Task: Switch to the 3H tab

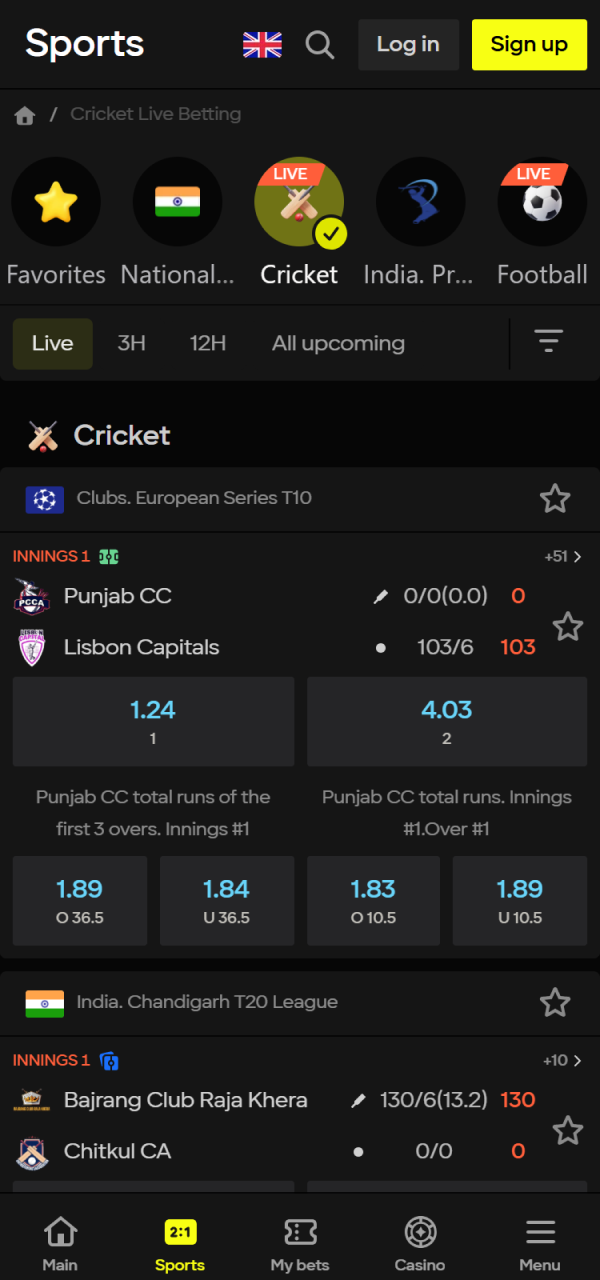Action: (x=131, y=343)
